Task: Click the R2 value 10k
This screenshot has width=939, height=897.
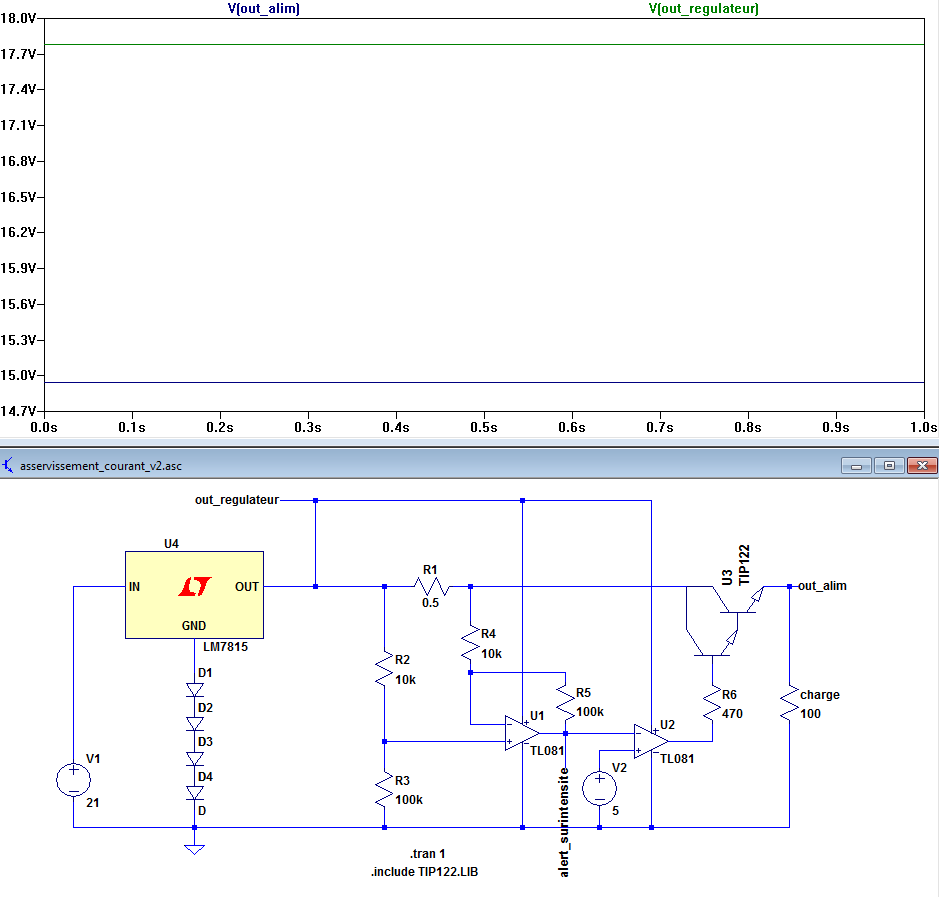Action: [405, 680]
